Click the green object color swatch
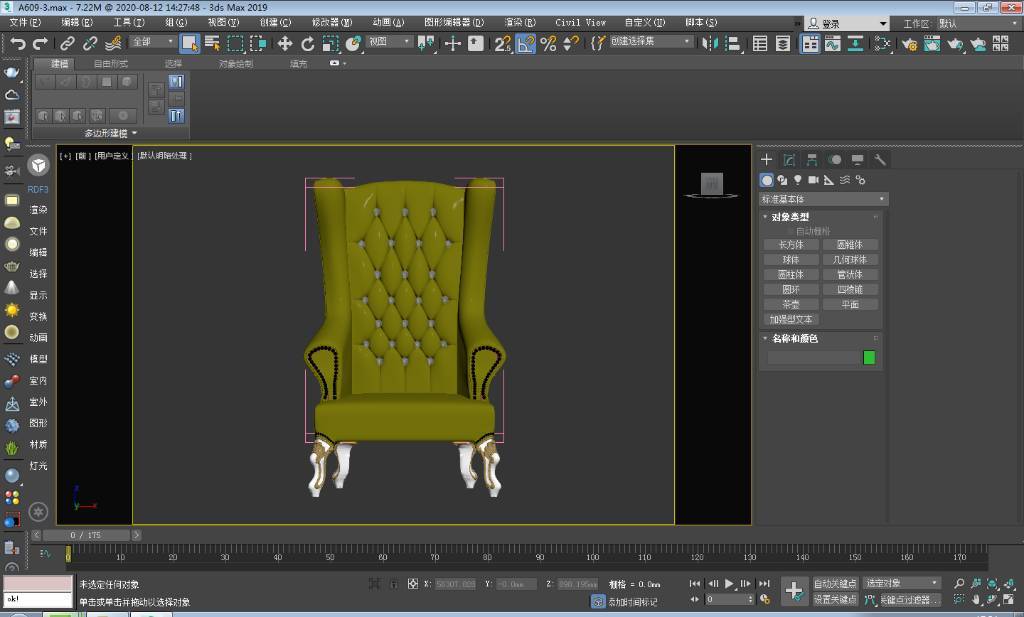The width and height of the screenshot is (1024, 617). coord(869,357)
